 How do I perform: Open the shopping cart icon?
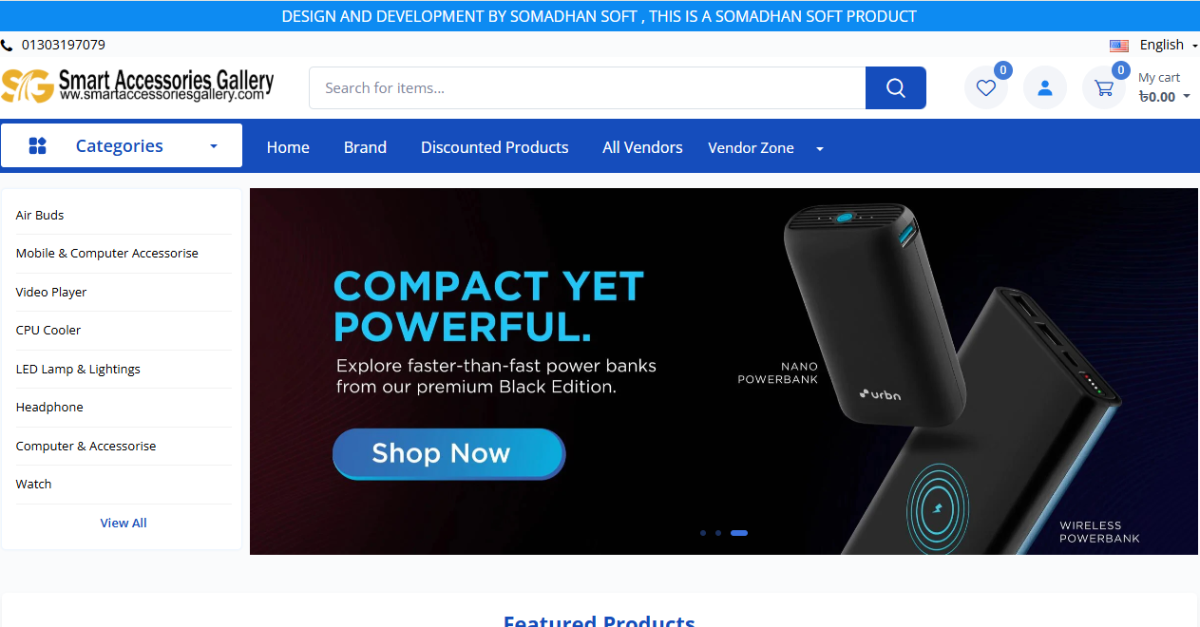pos(1104,88)
